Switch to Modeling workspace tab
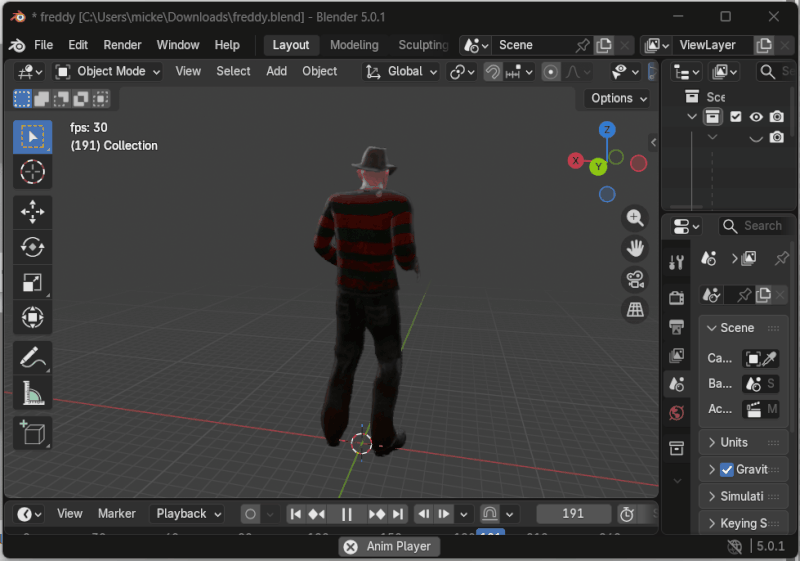Viewport: 800px width, 561px height. (x=354, y=45)
